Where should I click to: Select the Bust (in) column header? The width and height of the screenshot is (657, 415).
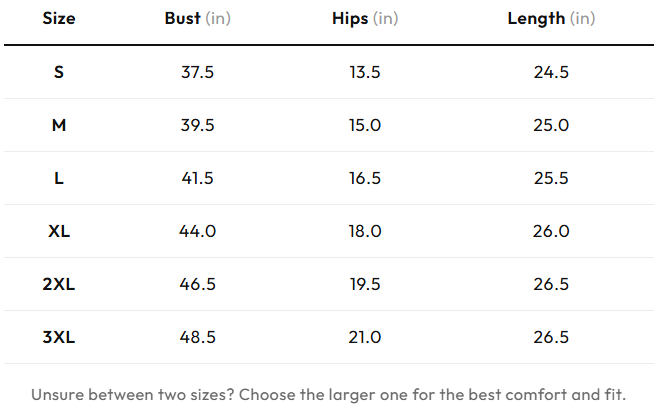197,18
